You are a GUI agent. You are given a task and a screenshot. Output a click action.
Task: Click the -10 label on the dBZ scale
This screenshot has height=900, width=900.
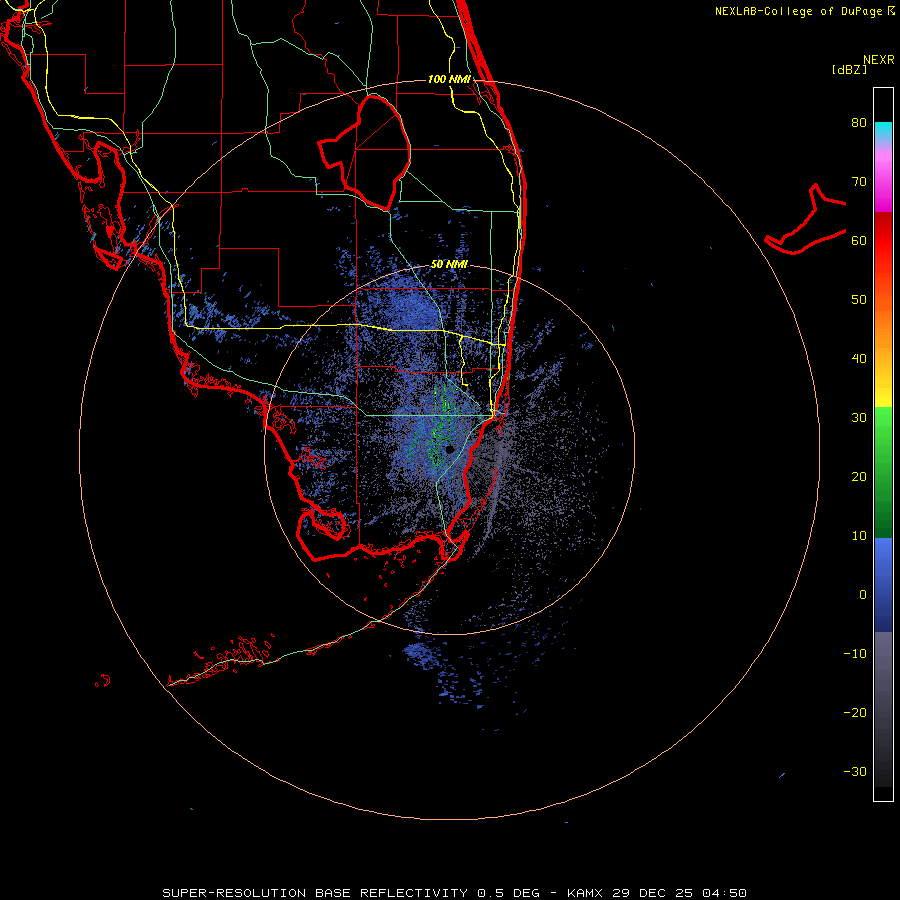[855, 654]
